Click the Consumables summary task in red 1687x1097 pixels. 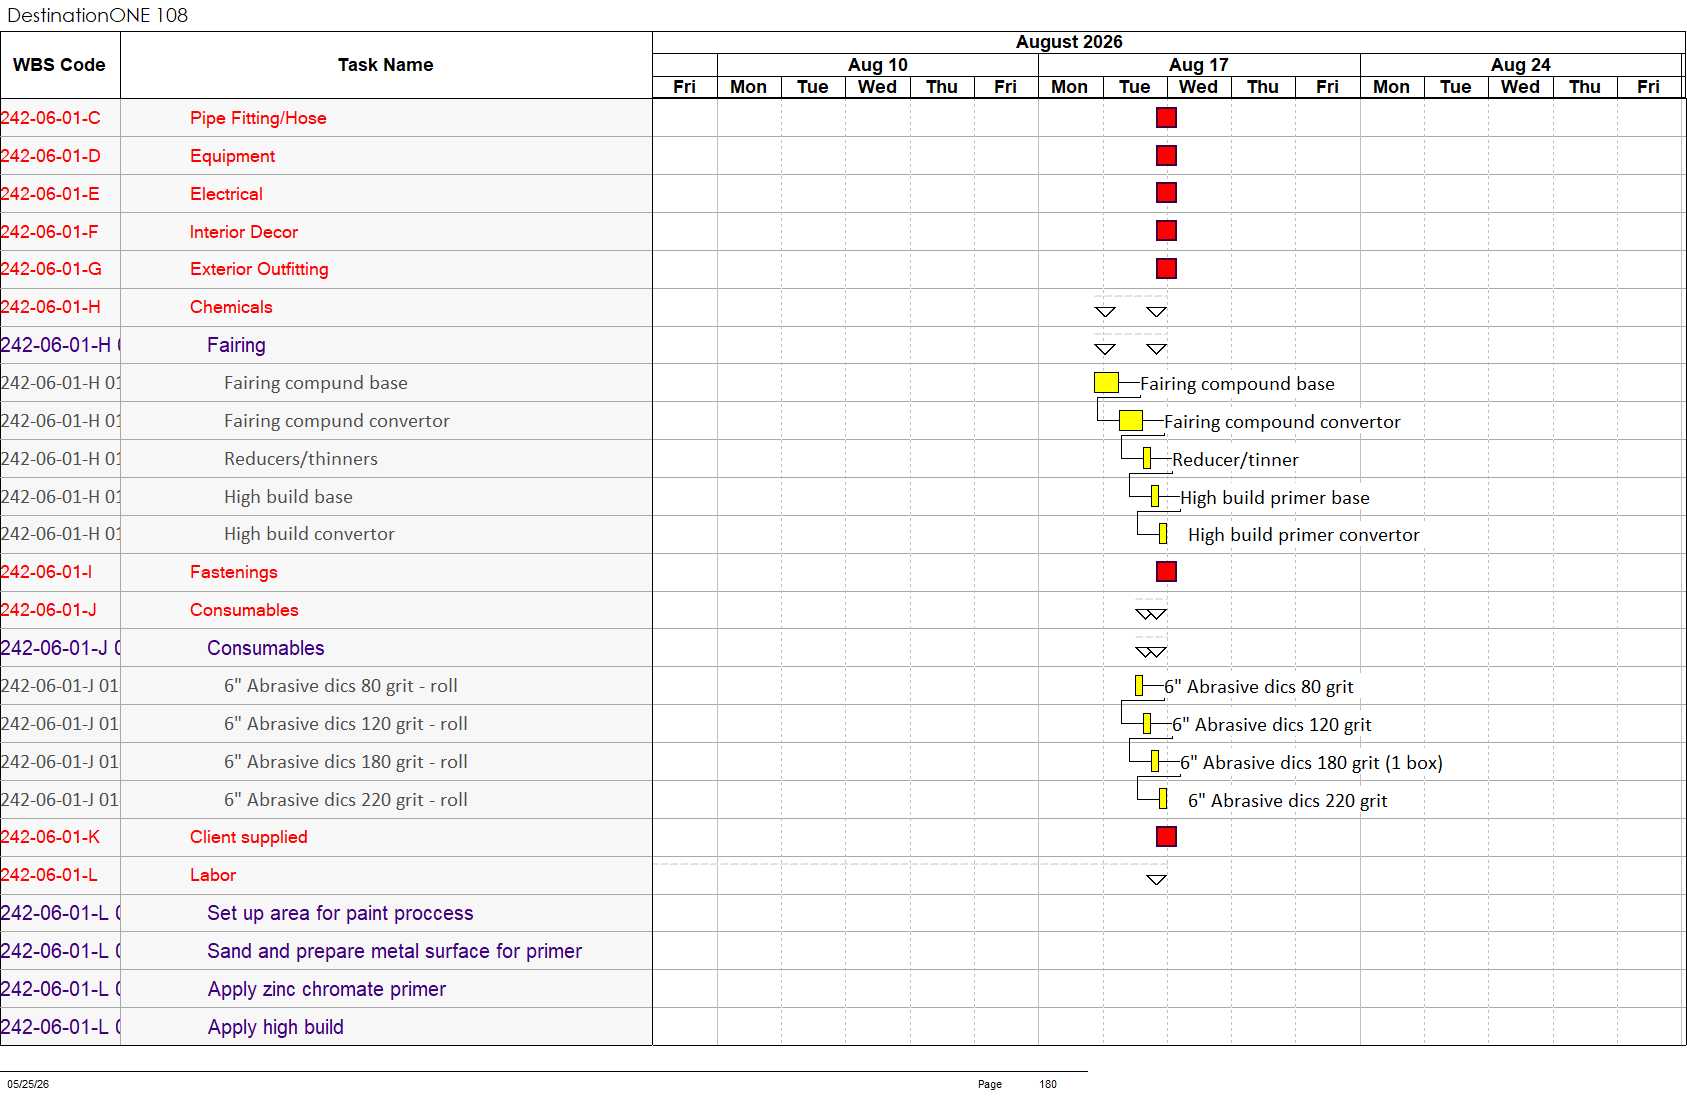pyautogui.click(x=244, y=610)
